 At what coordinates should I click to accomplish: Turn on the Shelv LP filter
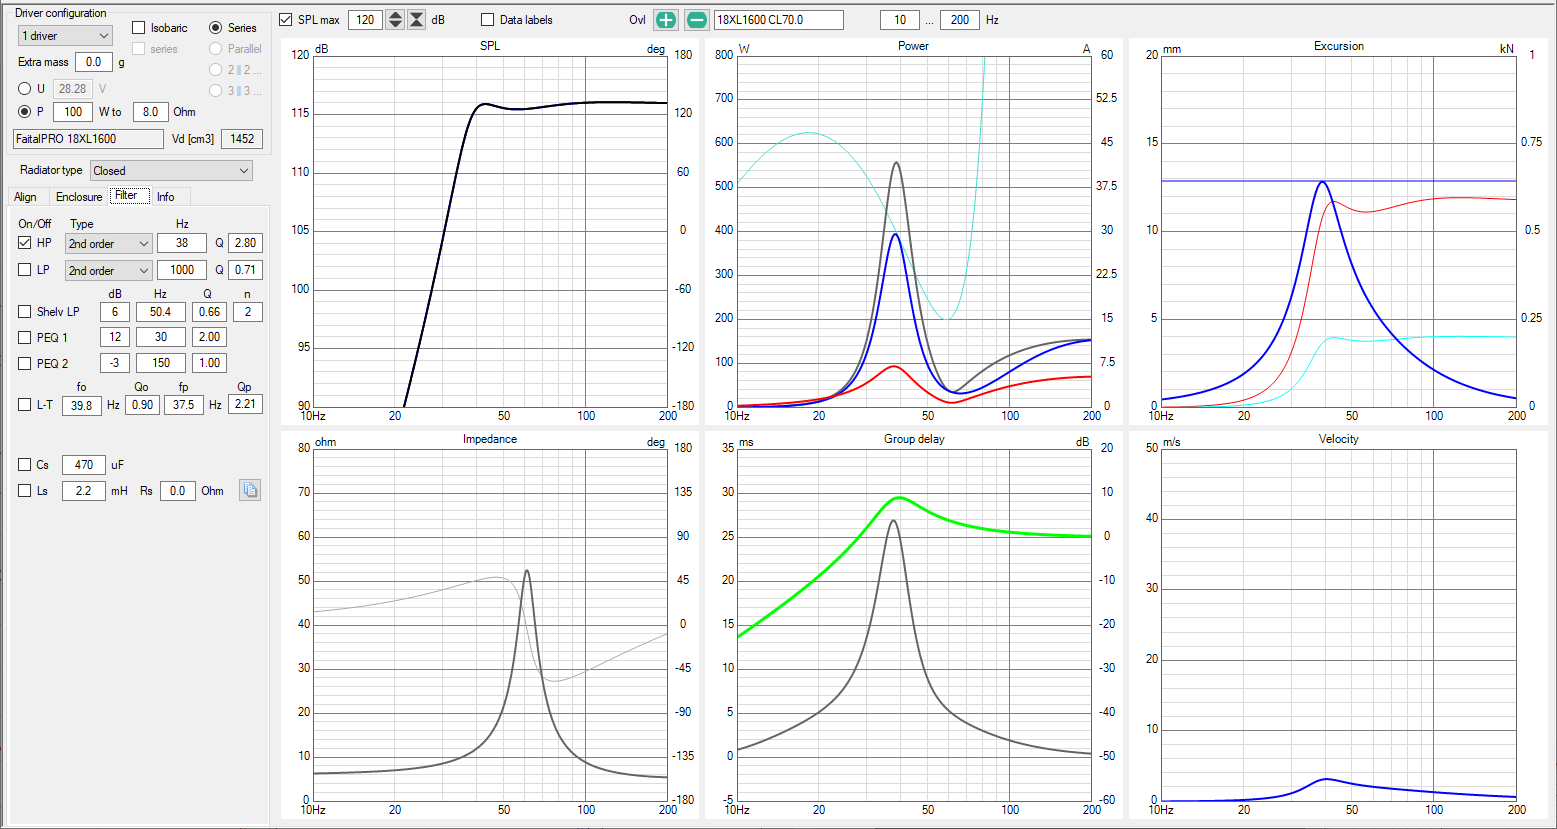click(25, 312)
